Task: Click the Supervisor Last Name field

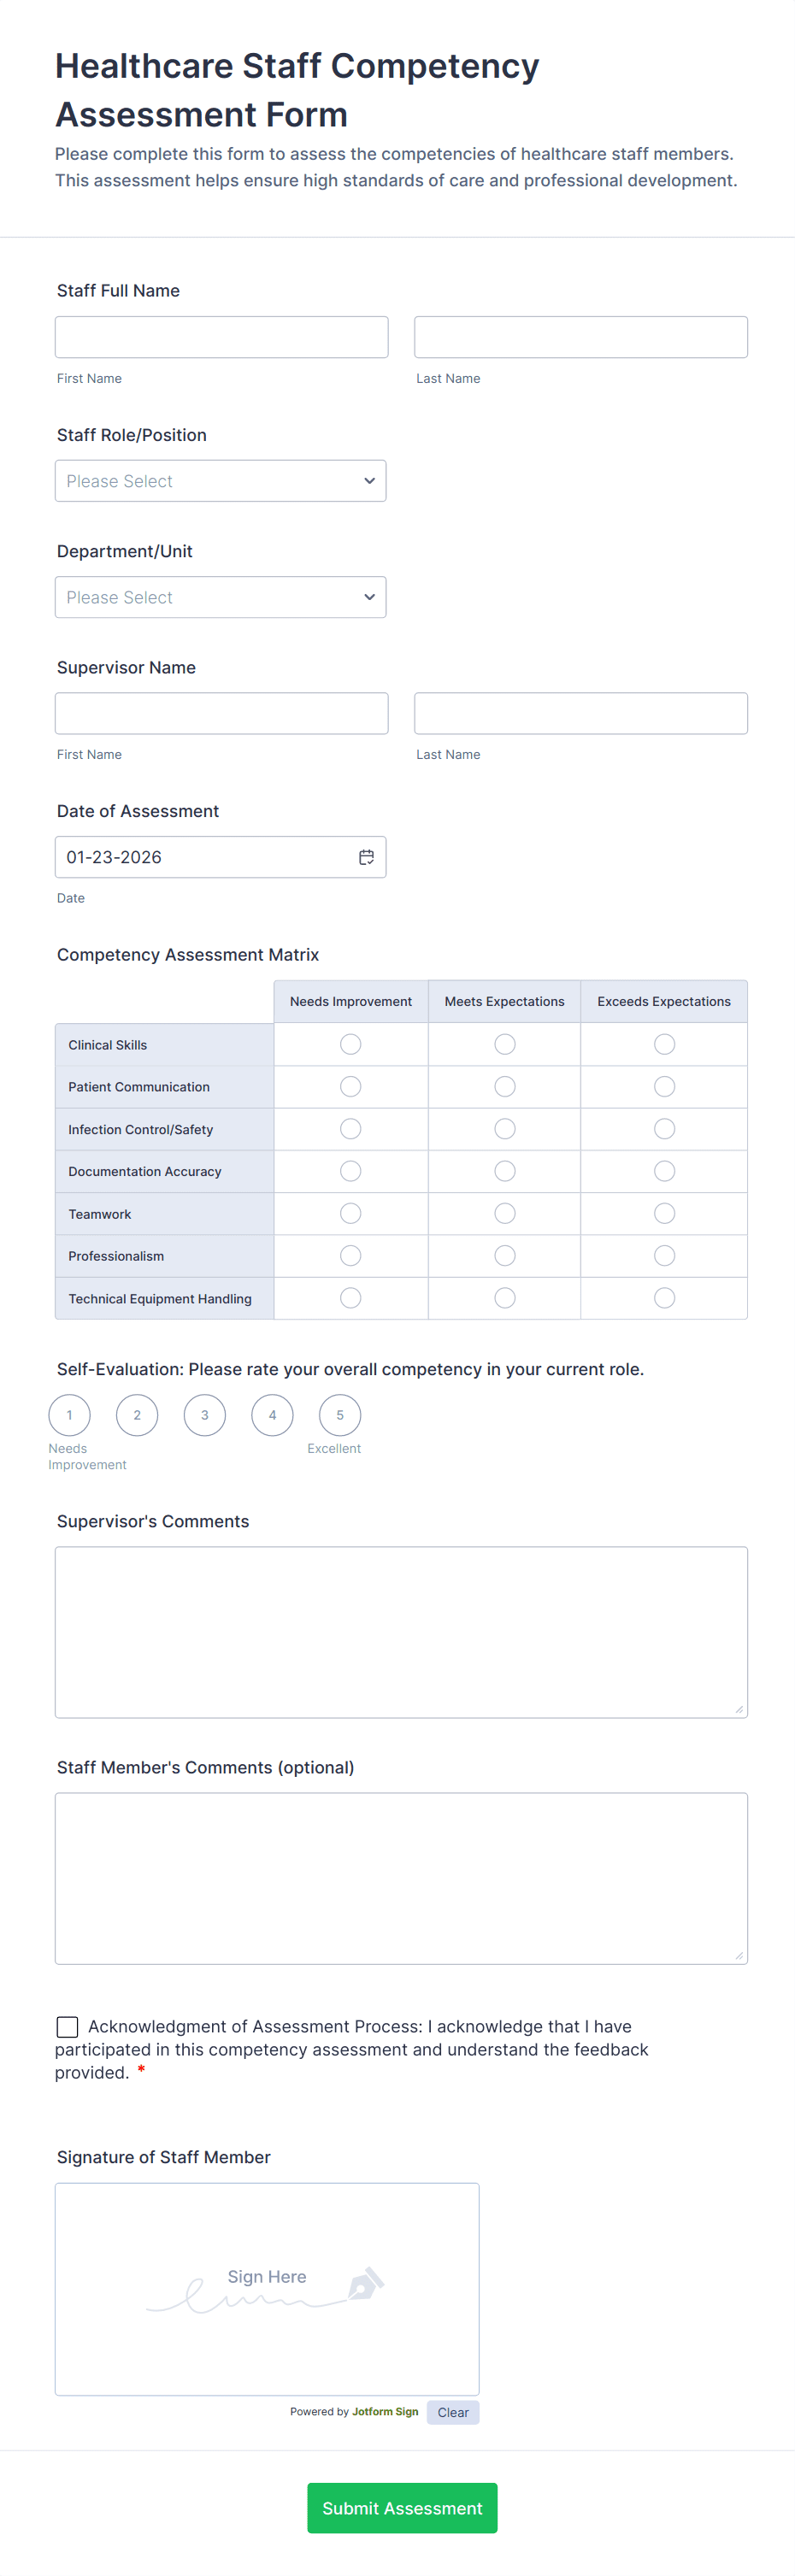Action: (x=580, y=713)
